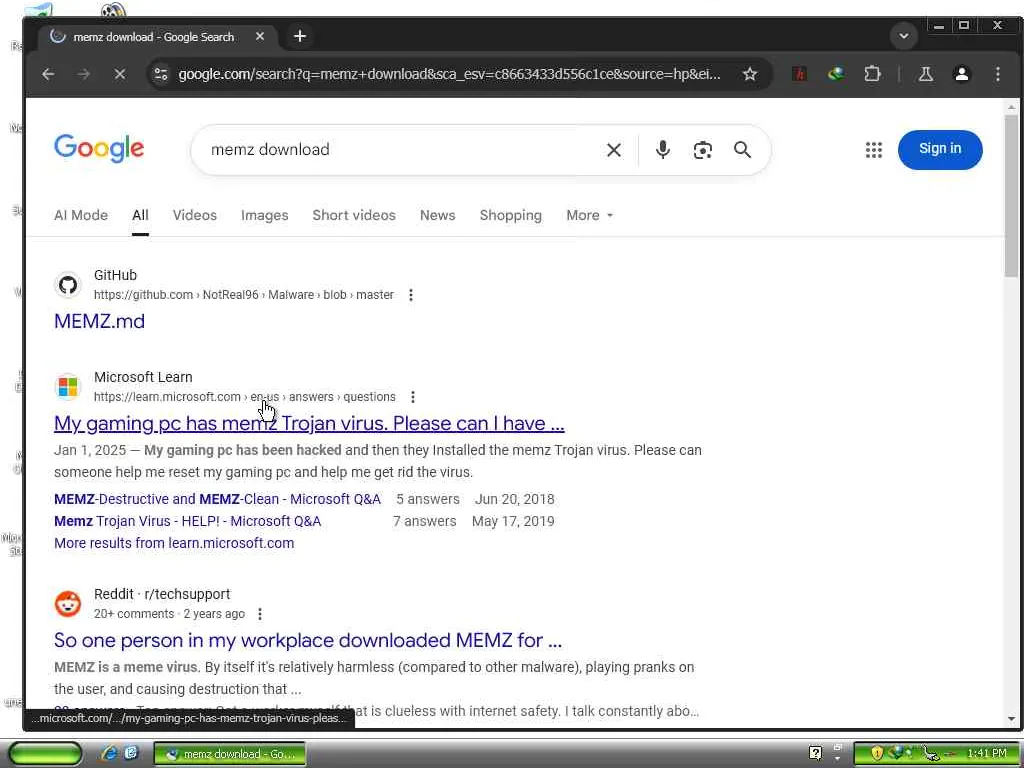Open the Chrome three-dot menu
Image resolution: width=1024 pixels, height=768 pixels.
click(998, 74)
